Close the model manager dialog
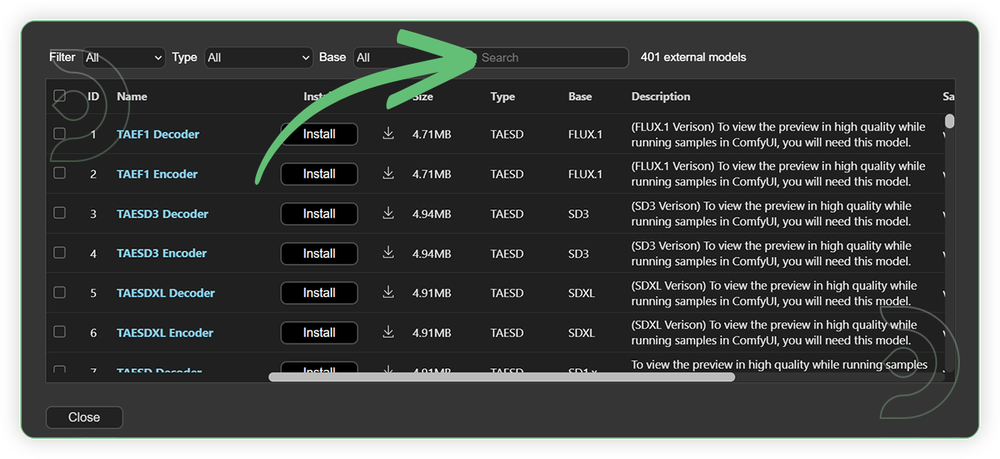 [84, 418]
